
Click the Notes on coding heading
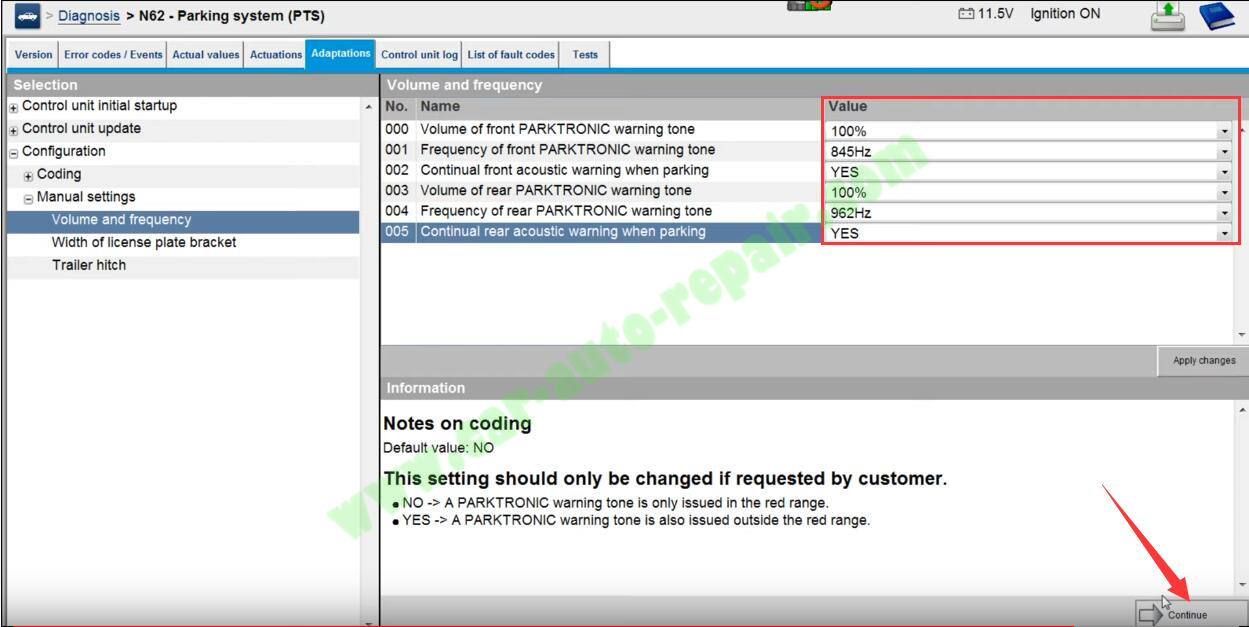point(457,424)
